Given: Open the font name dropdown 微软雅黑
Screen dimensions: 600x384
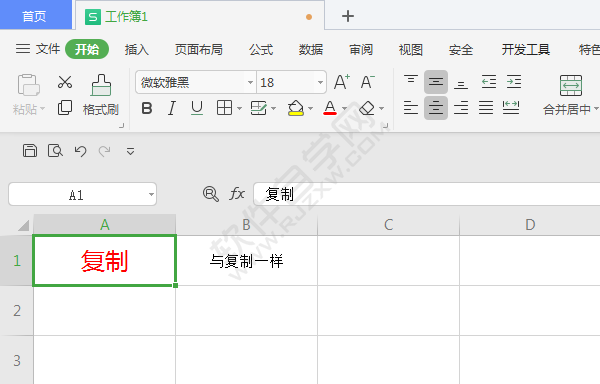Looking at the screenshot, I should point(250,82).
